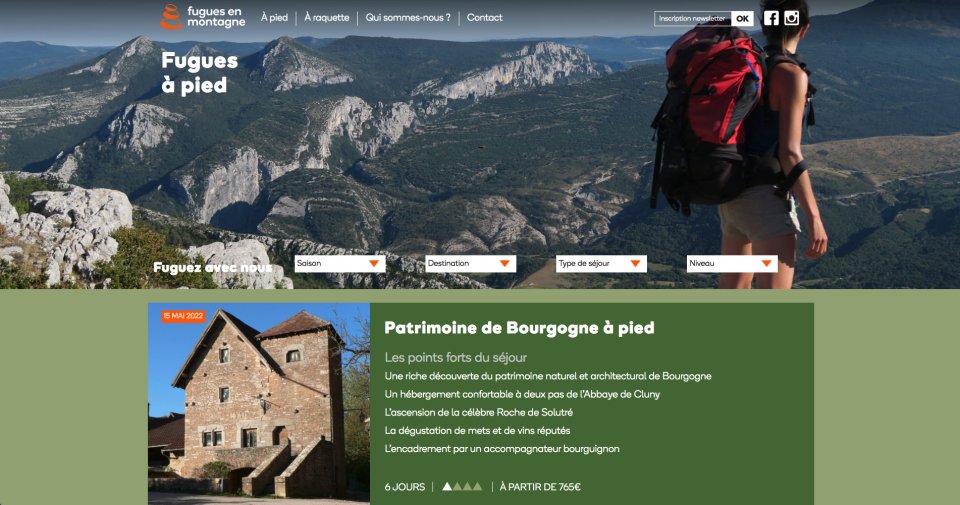Expand the Type de séjour dropdown
The image size is (960, 505).
point(601,263)
